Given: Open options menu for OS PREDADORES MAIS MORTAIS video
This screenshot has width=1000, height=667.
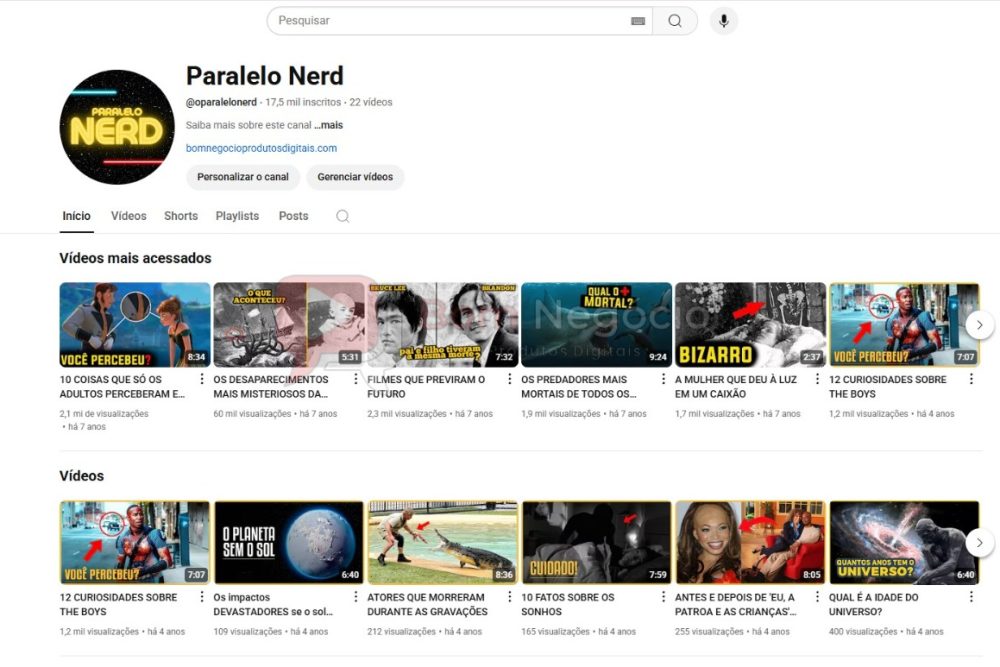Looking at the screenshot, I should tap(663, 379).
